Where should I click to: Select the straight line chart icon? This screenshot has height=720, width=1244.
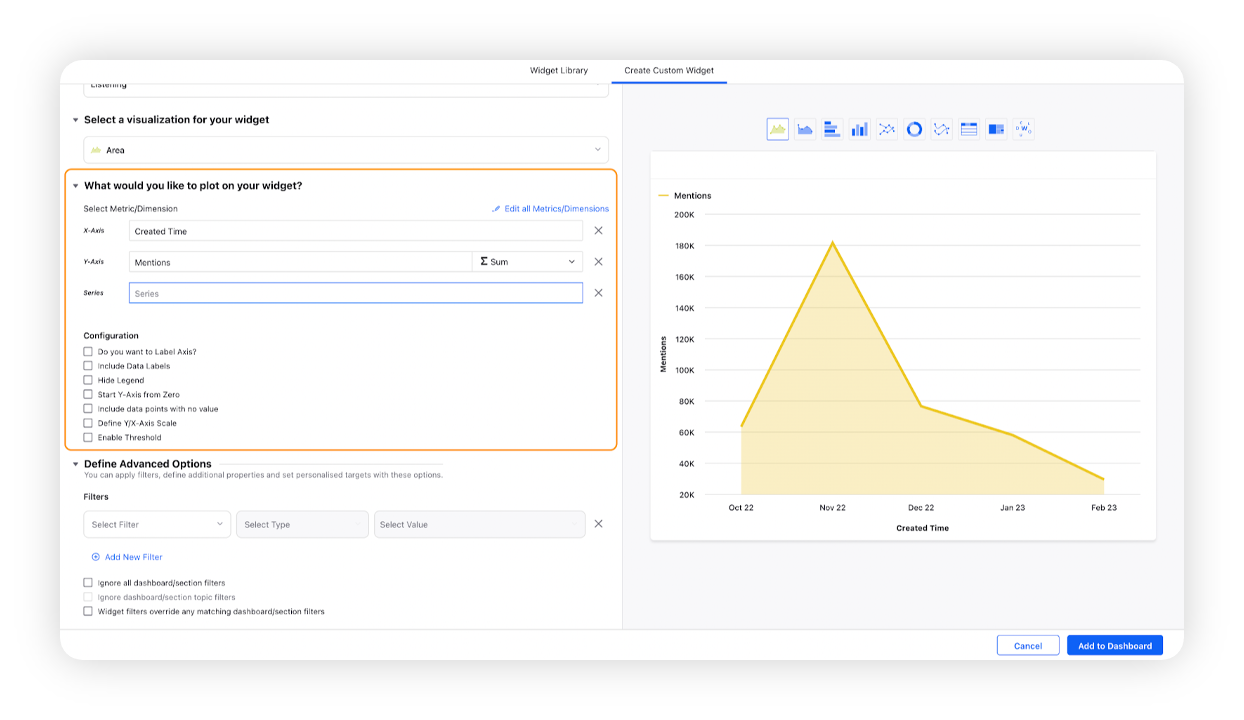(x=887, y=129)
